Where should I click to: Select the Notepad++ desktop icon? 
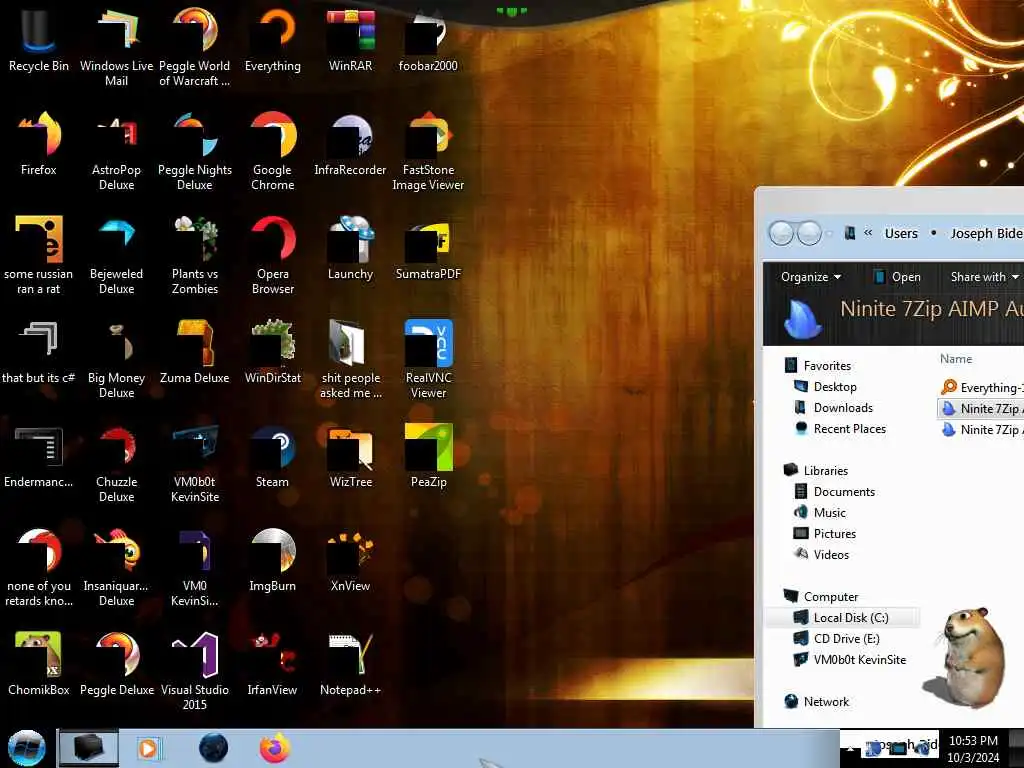coord(351,664)
